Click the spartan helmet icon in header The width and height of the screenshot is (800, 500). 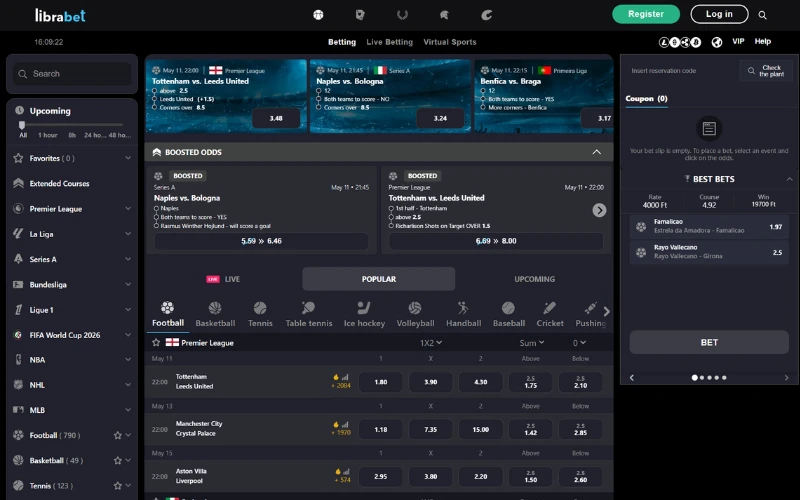click(444, 15)
